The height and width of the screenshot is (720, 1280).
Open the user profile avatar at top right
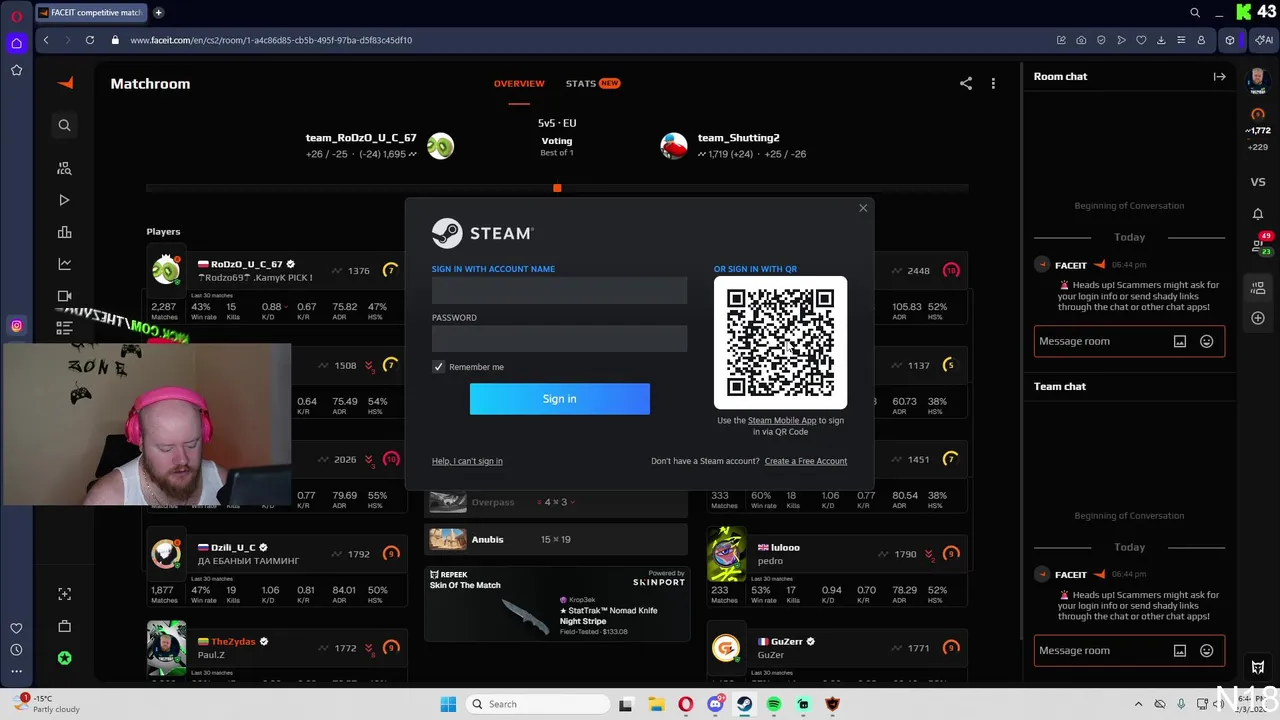click(1258, 80)
